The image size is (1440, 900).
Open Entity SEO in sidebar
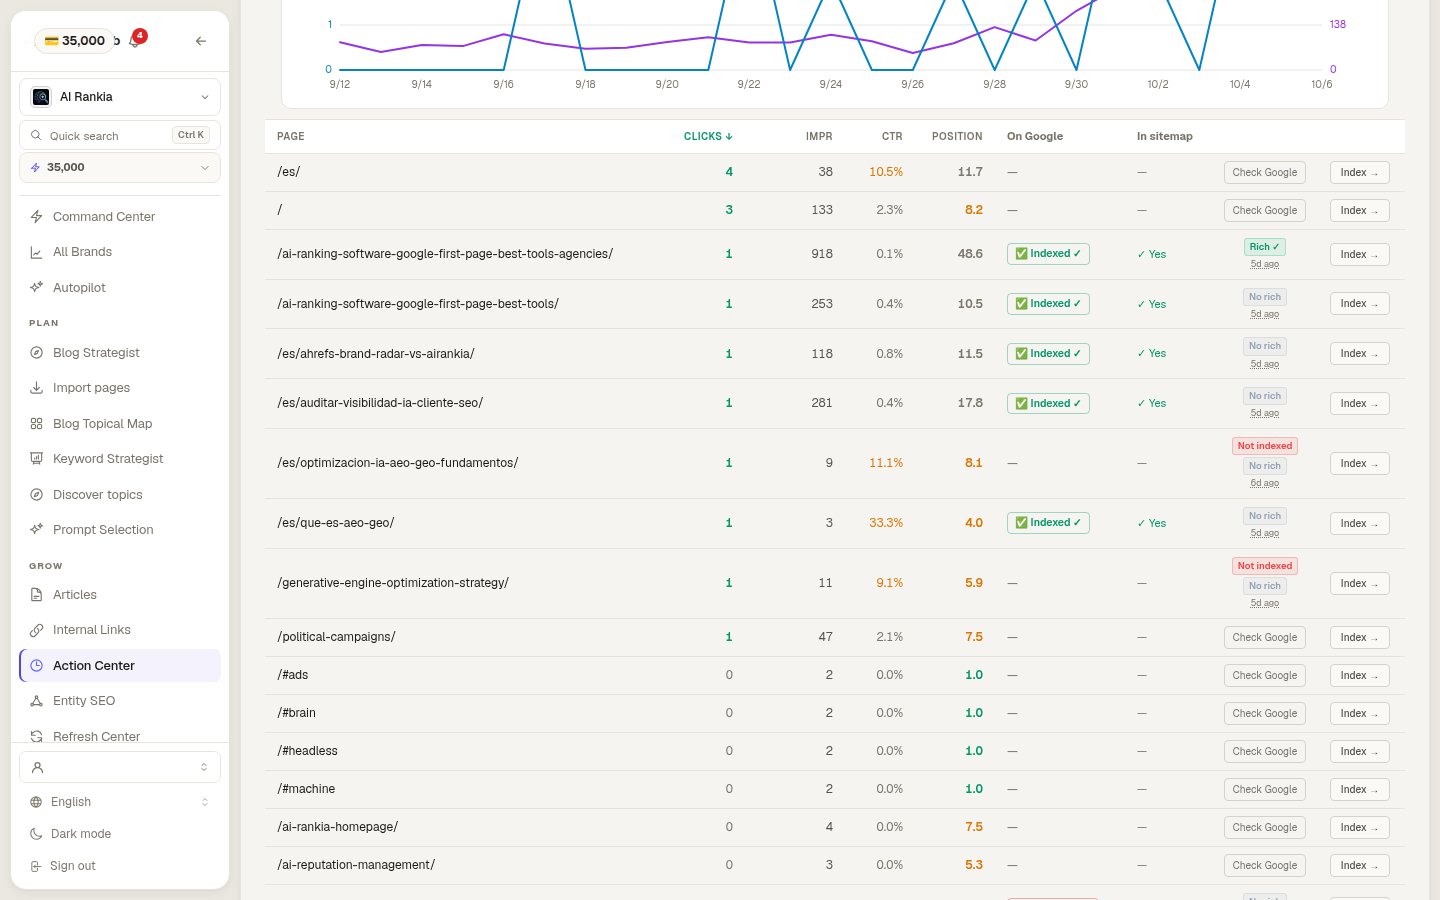click(x=120, y=701)
